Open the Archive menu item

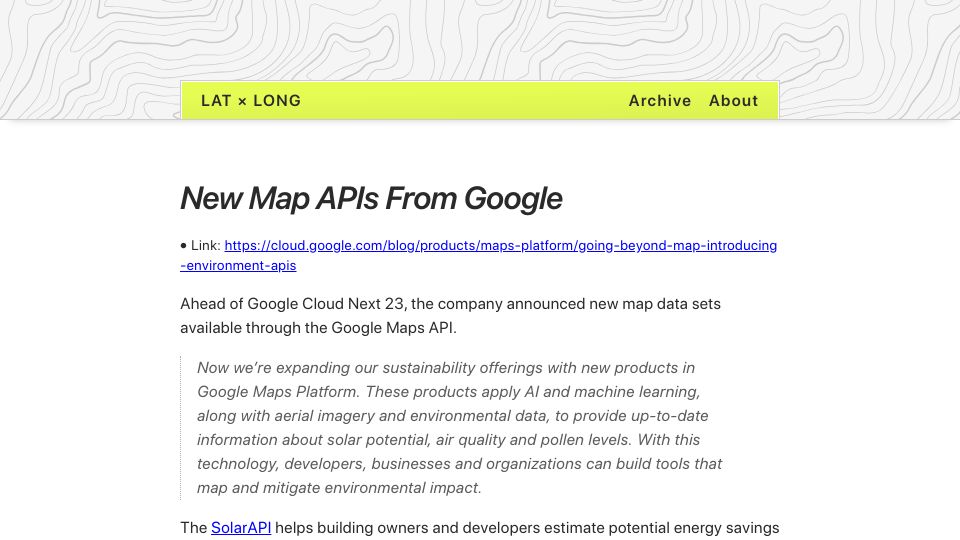659,100
